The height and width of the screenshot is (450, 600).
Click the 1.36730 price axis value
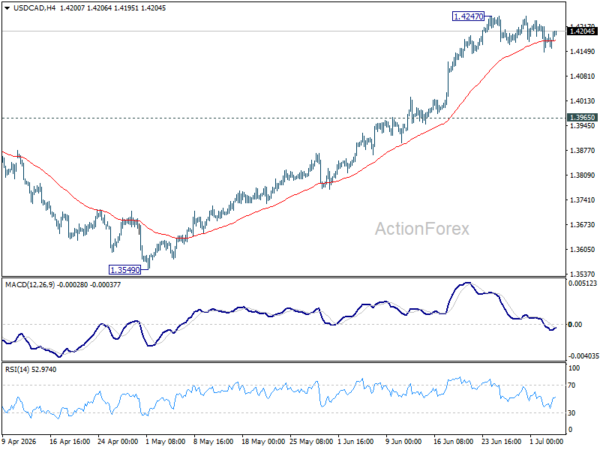point(582,225)
